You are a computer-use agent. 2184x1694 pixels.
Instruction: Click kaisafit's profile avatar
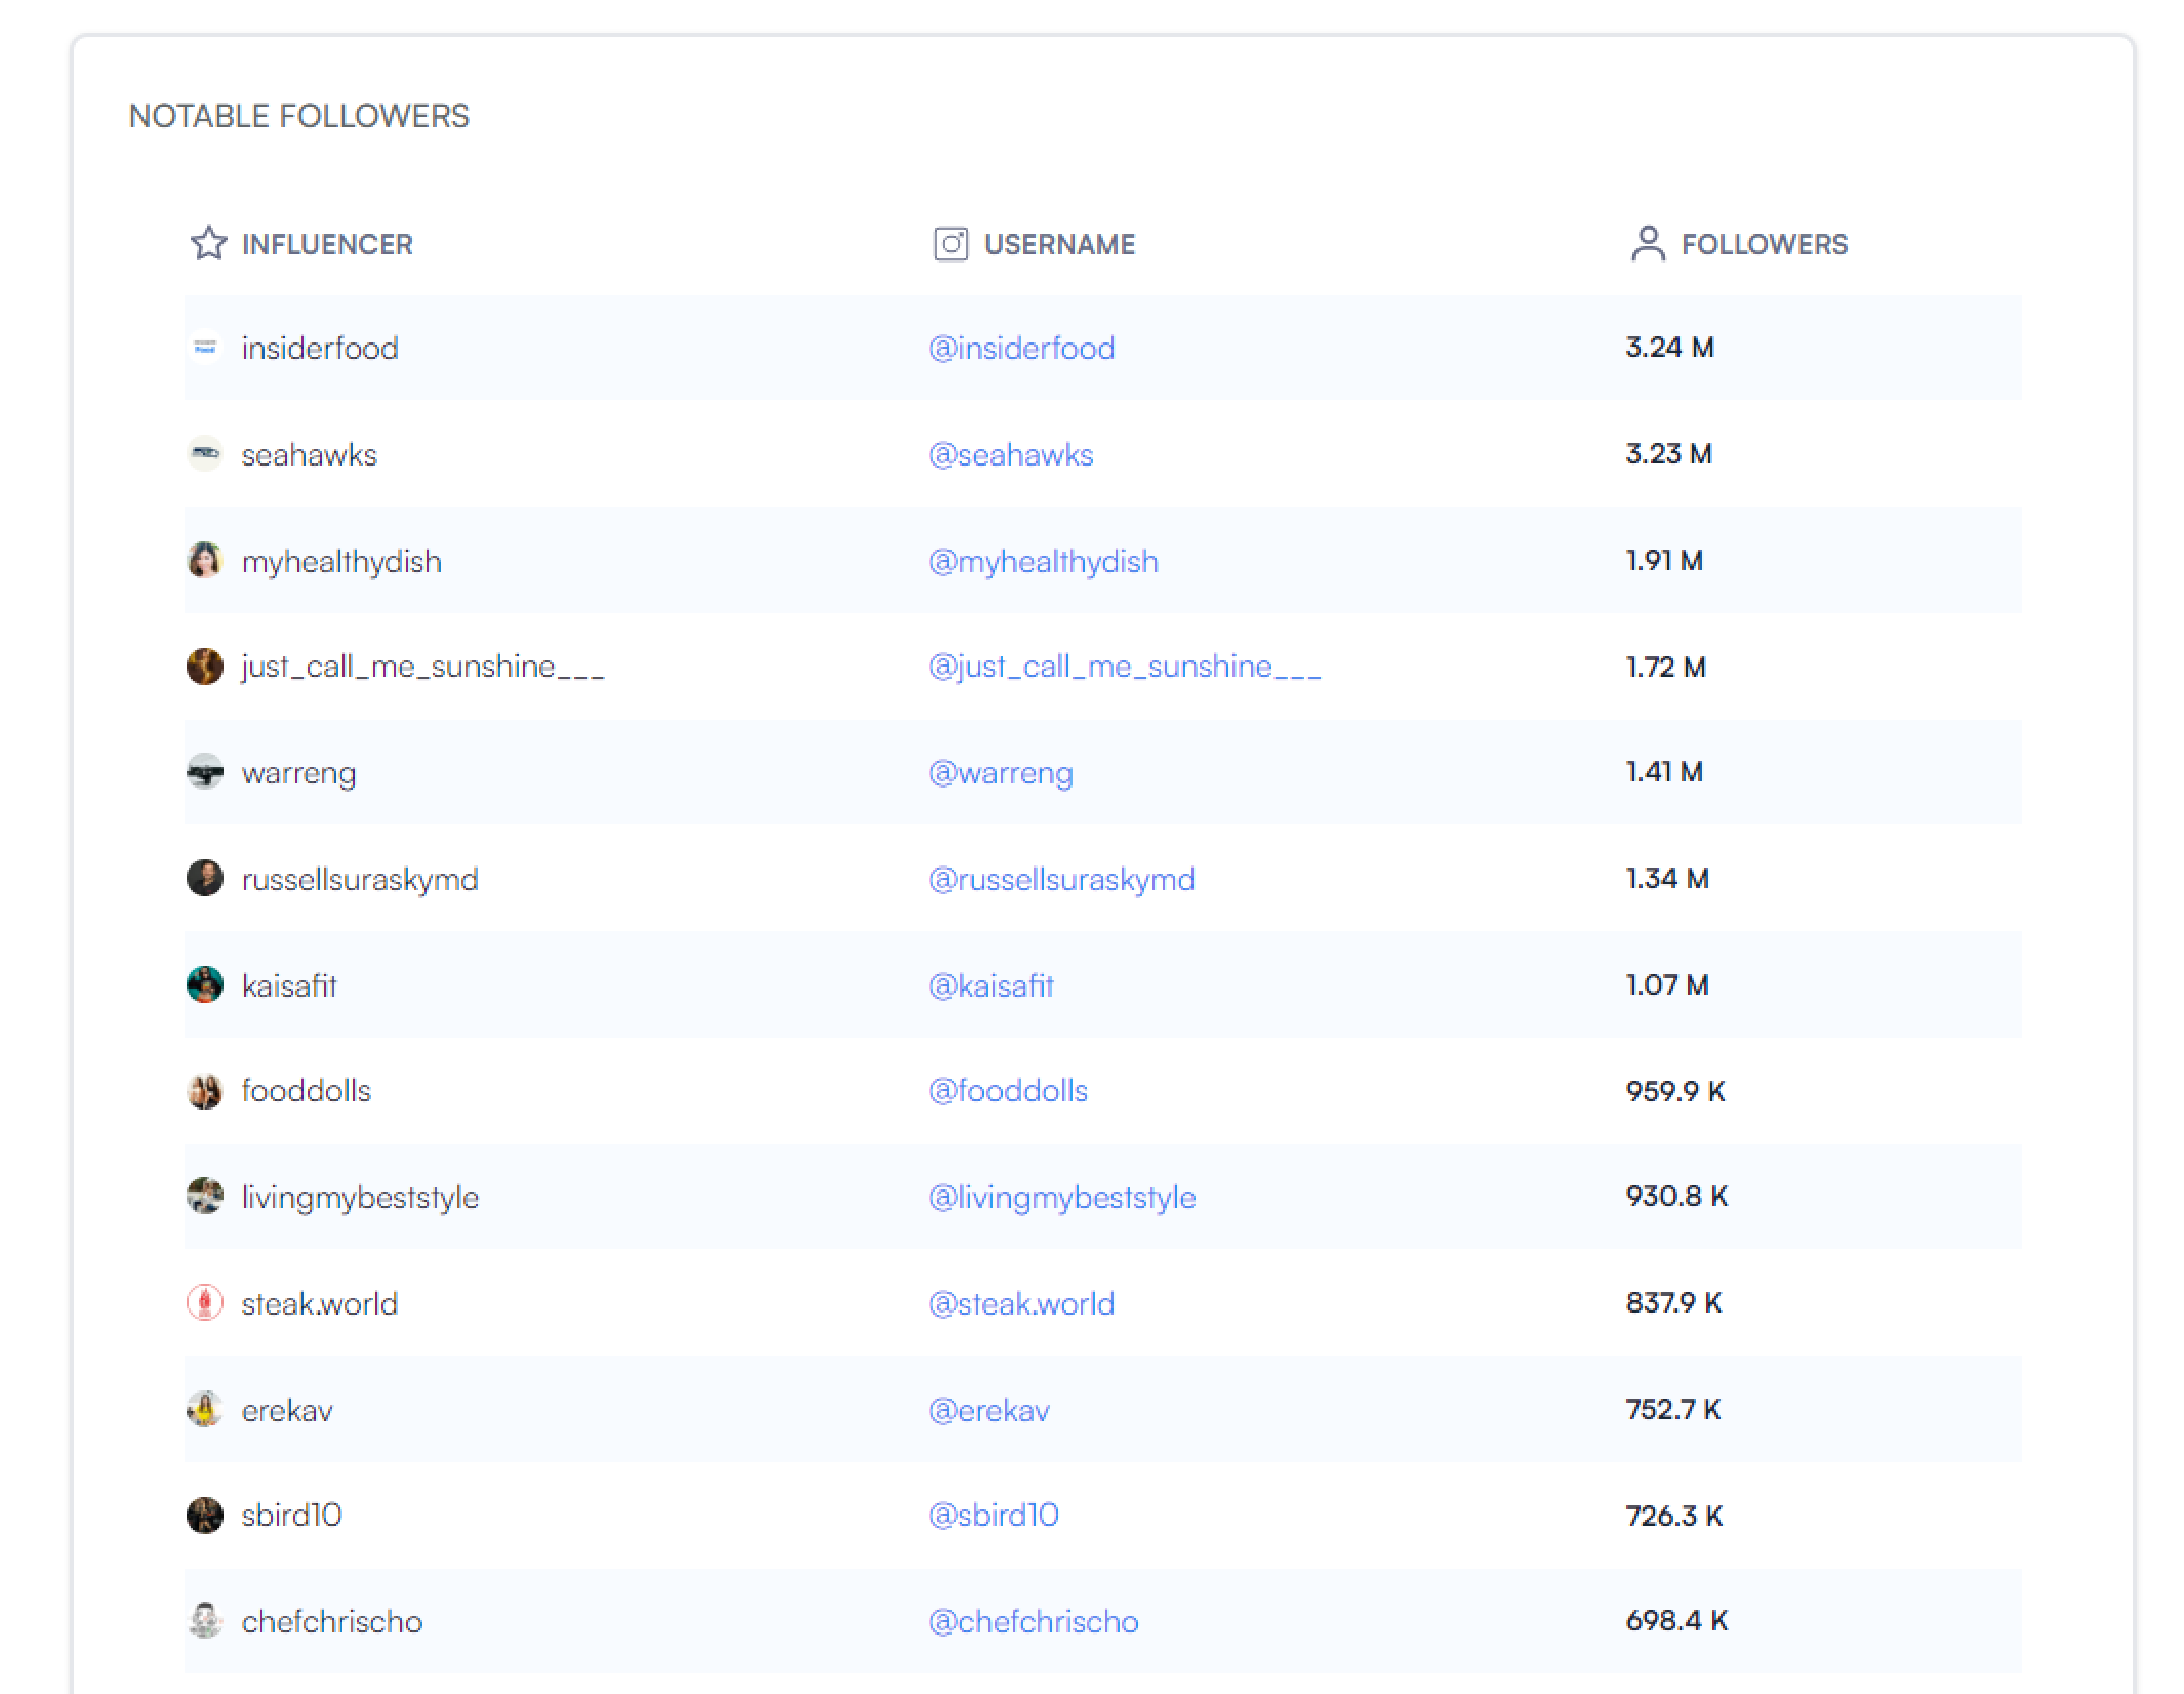point(205,984)
